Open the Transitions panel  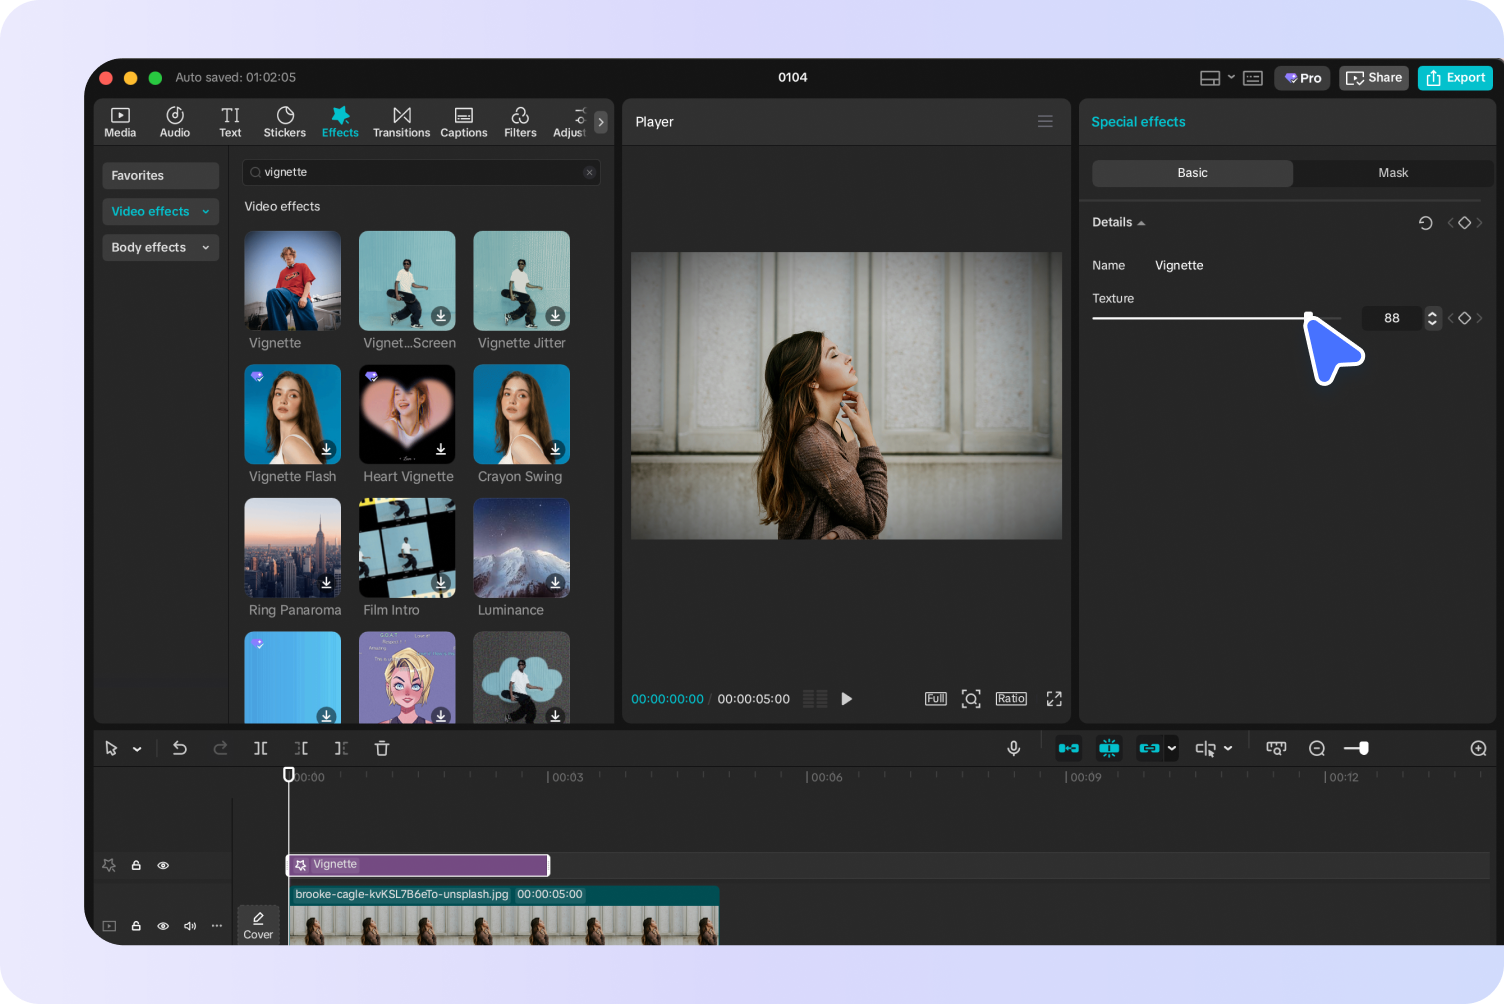point(401,121)
